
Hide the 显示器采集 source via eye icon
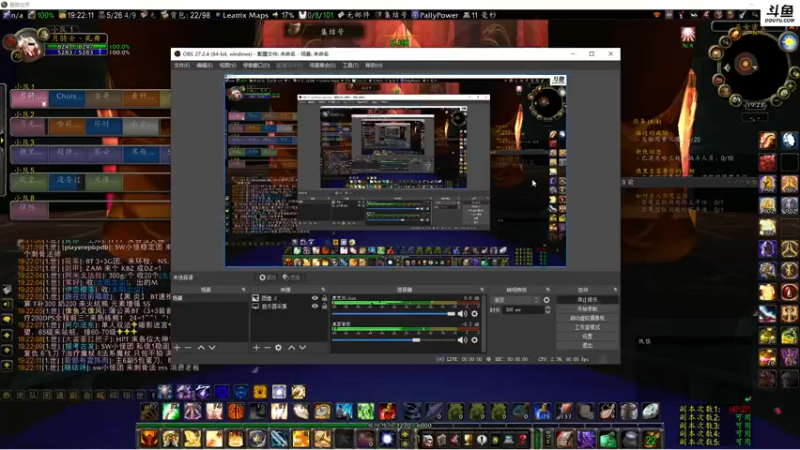click(x=314, y=306)
